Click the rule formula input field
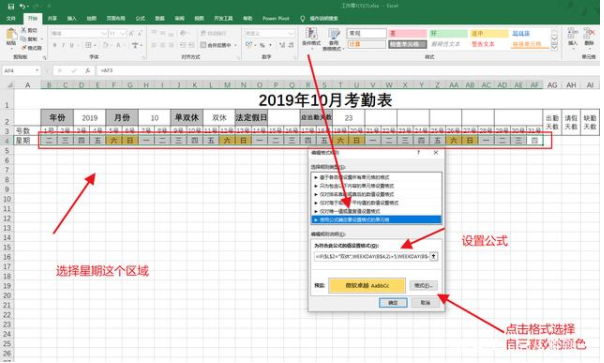604x363 pixels. [372, 256]
